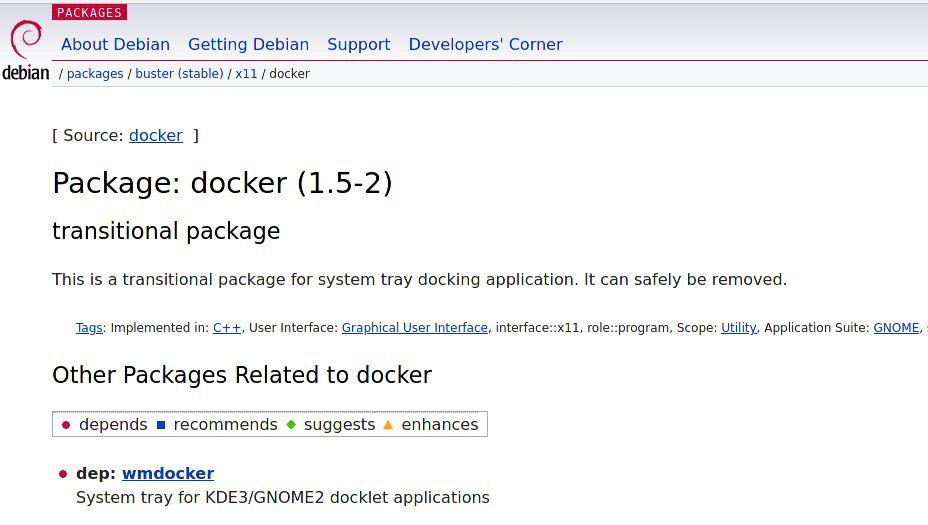This screenshot has width=928, height=525.
Task: Click the red depends legend dot
Action: pos(66,425)
